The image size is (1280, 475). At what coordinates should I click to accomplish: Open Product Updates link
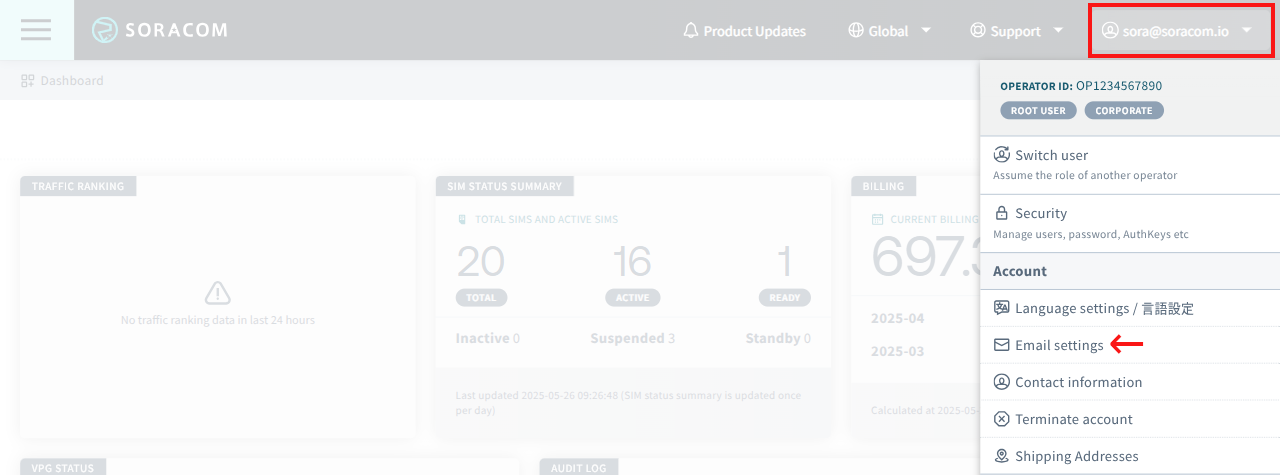[x=754, y=31]
